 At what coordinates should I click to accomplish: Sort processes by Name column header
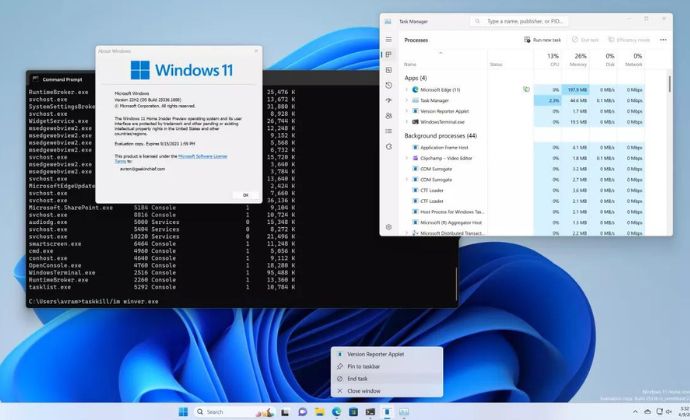point(444,59)
